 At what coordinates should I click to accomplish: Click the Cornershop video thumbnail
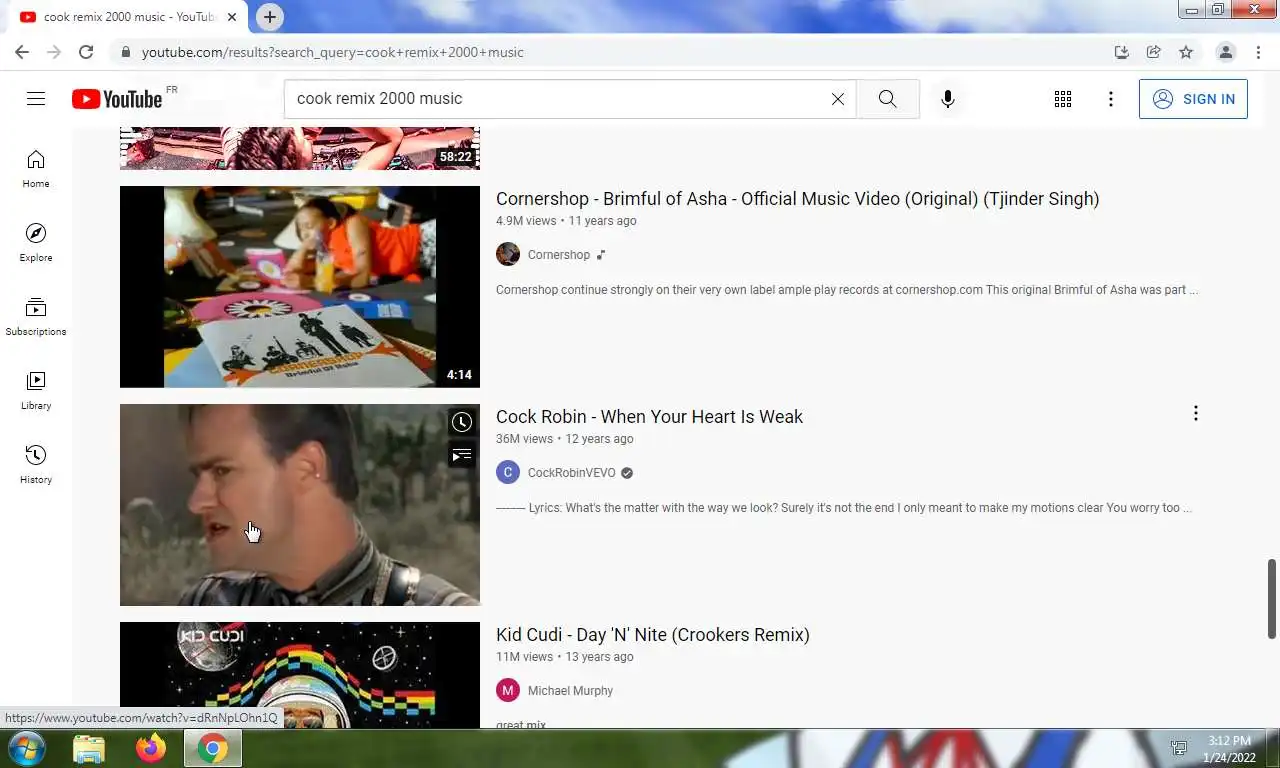(x=300, y=287)
